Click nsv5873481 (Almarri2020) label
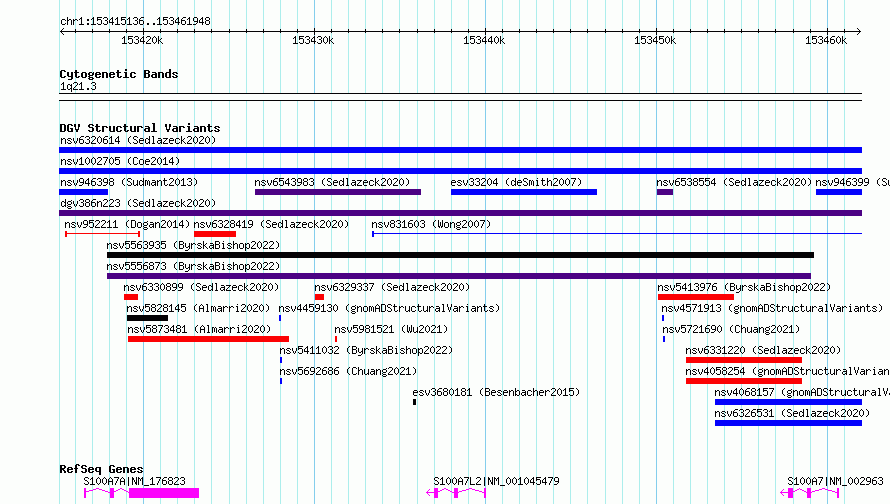 click(x=199, y=329)
